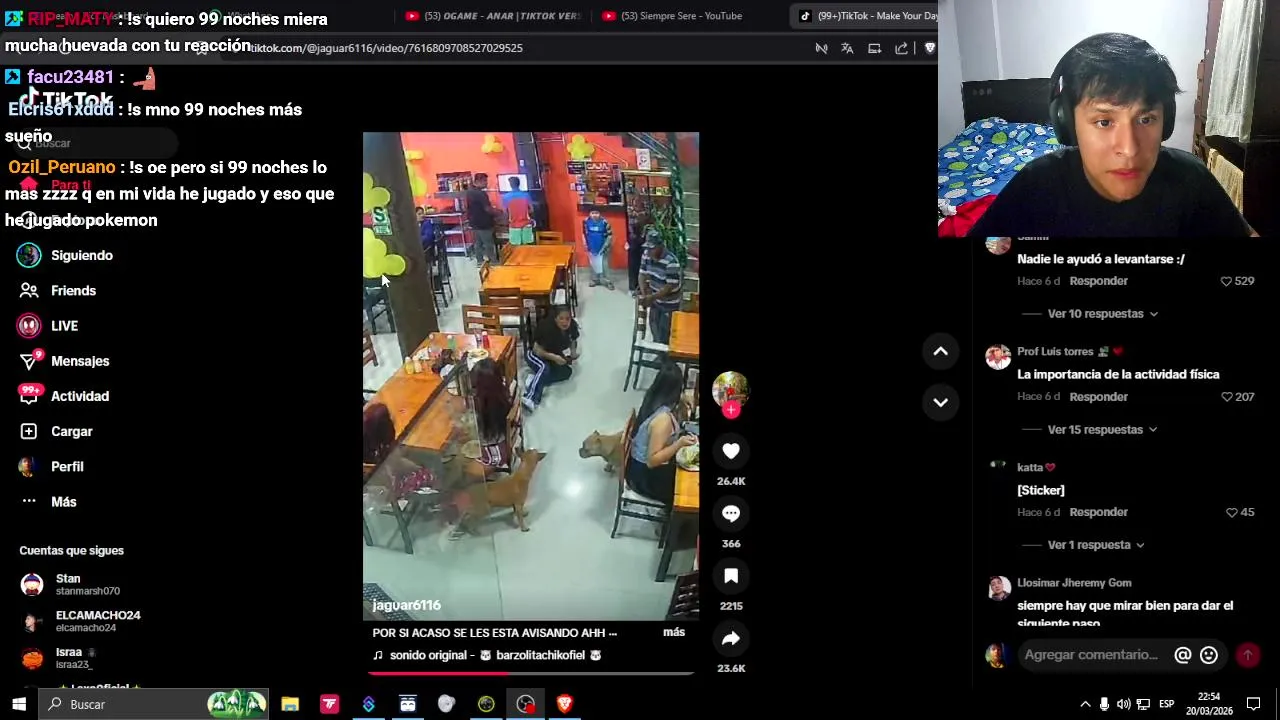
Task: Open Prof Luis torres' profile name
Action: point(1055,352)
